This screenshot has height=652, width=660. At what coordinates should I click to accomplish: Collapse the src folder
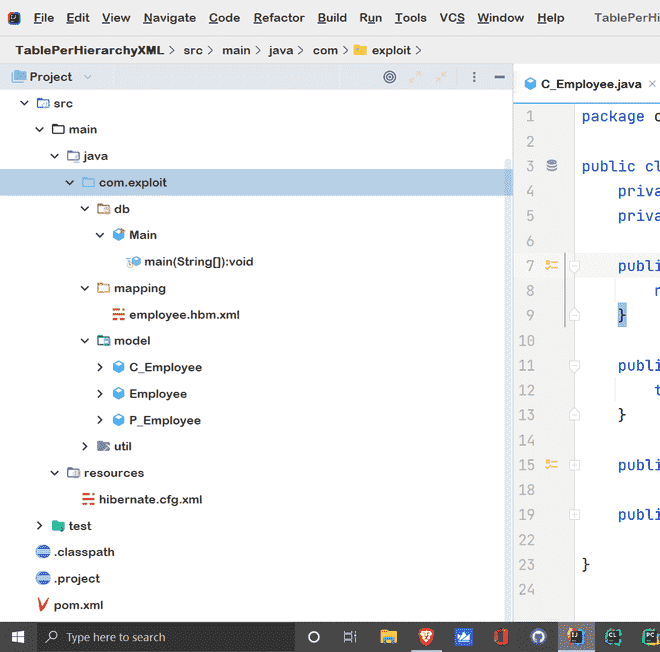[24, 103]
